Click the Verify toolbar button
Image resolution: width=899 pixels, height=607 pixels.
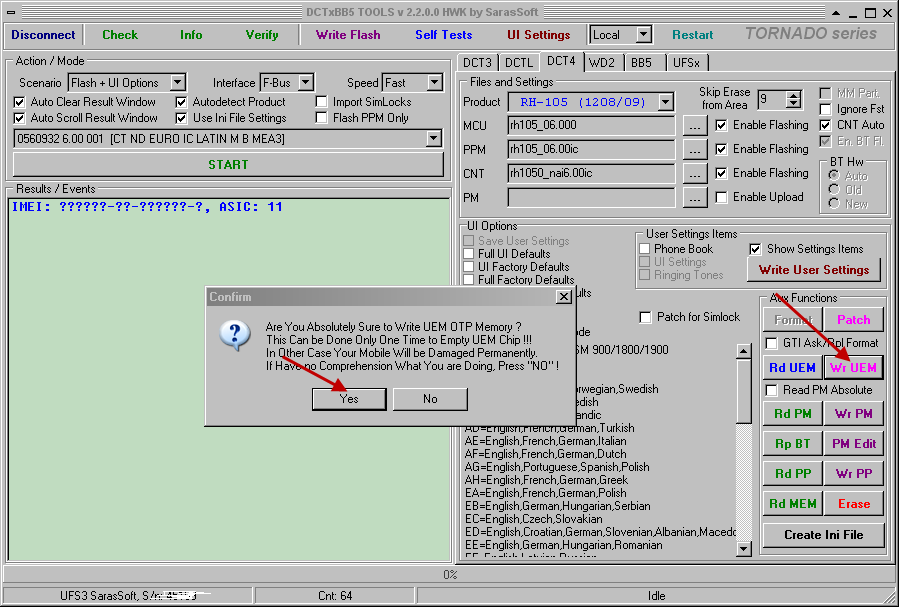(x=262, y=34)
